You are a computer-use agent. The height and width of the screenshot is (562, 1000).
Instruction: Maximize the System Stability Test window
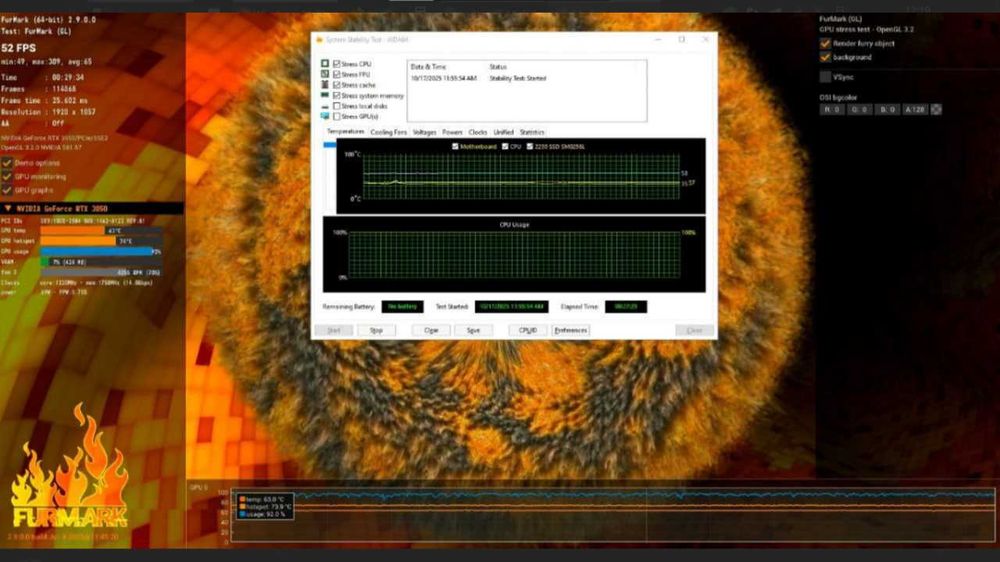coord(681,40)
